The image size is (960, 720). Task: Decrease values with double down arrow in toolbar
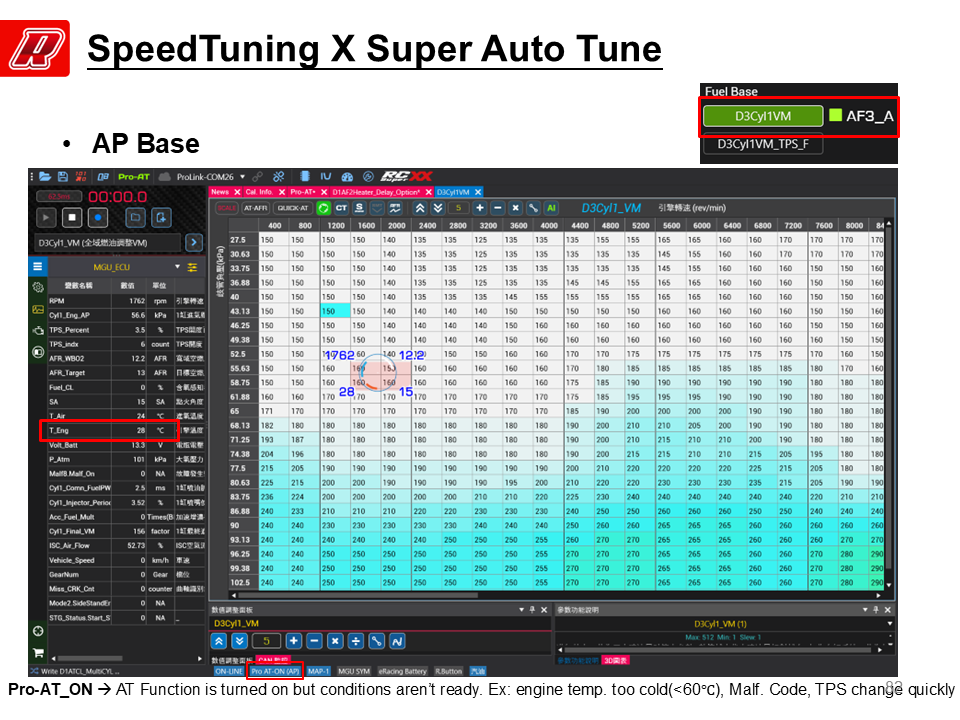[438, 208]
